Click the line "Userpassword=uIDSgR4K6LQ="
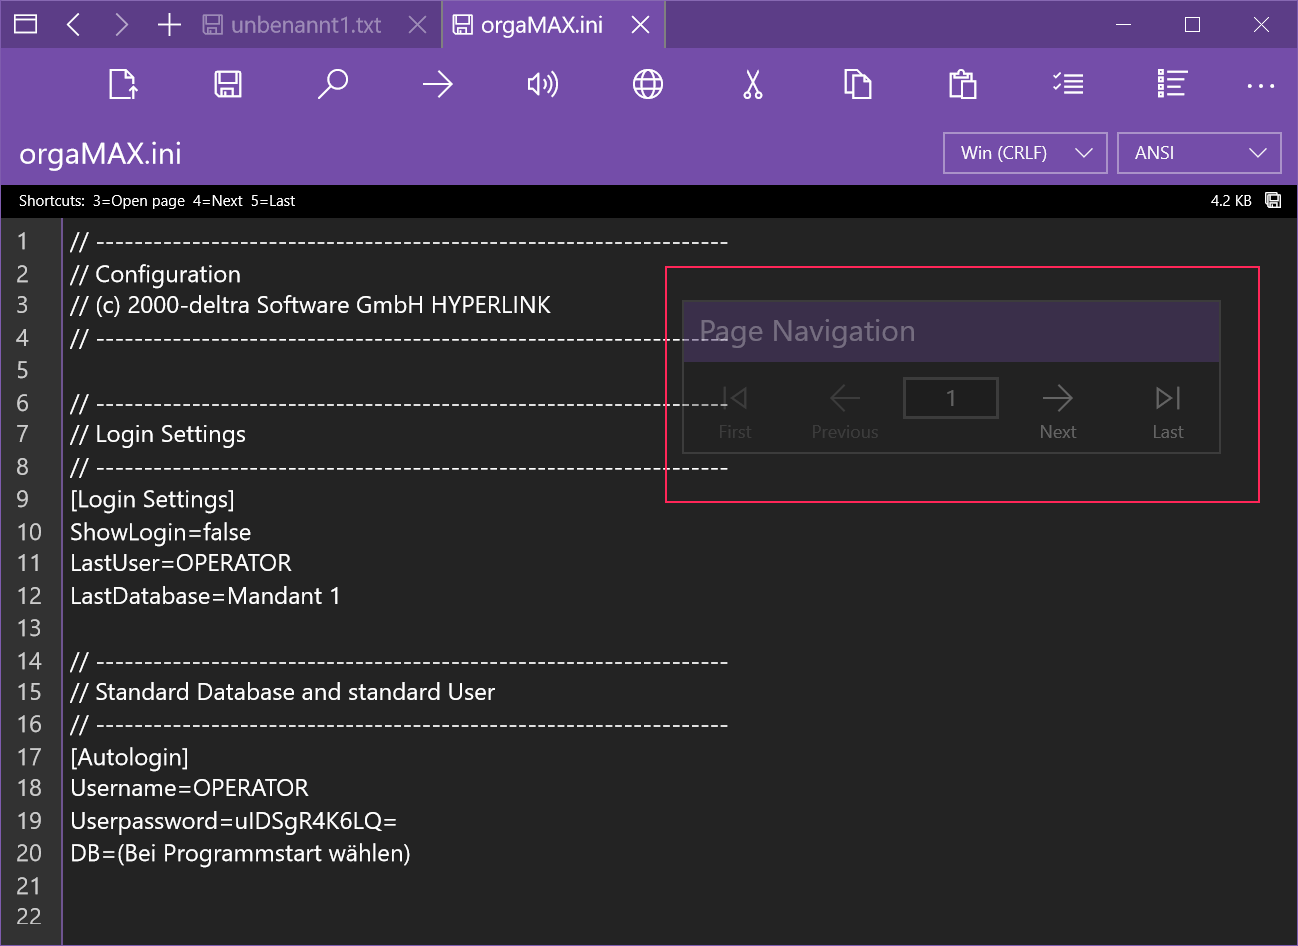This screenshot has width=1298, height=946. 233,821
